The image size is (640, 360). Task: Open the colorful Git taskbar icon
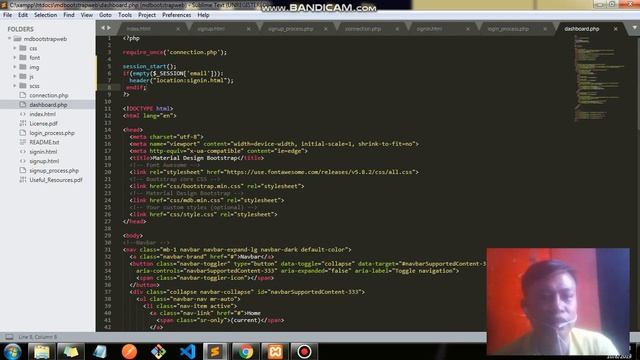(x=158, y=351)
